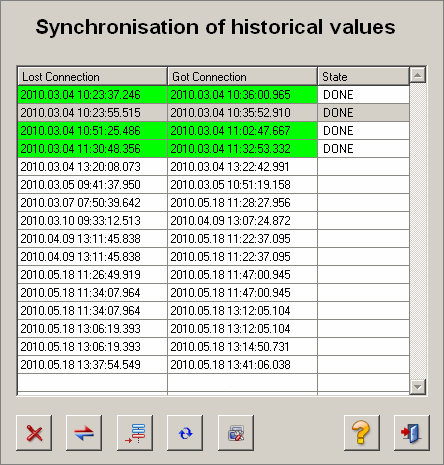Image resolution: width=444 pixels, height=465 pixels.
Task: Click the got connection cell 2010.05.18 13:41:06.038
Action: click(242, 365)
